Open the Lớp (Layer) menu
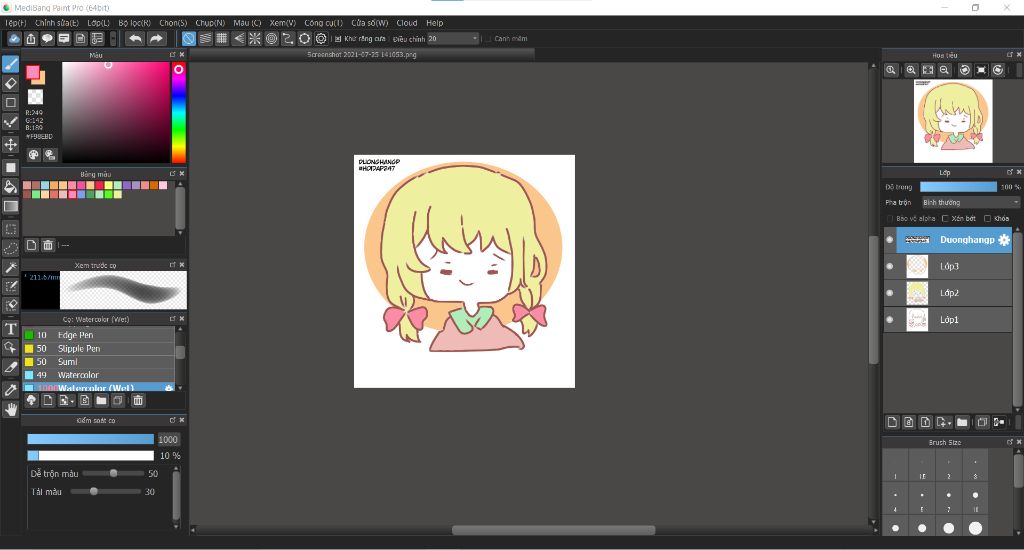1024x550 pixels. click(x=99, y=23)
